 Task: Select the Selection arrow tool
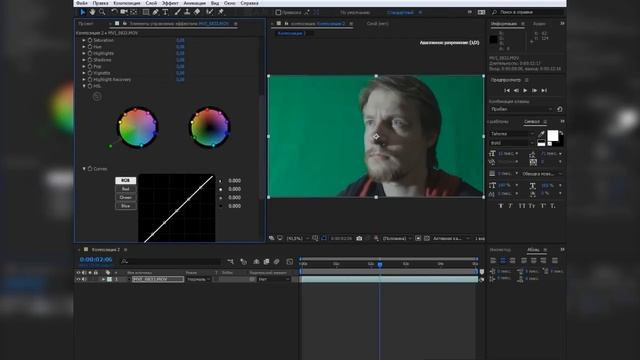tap(83, 12)
